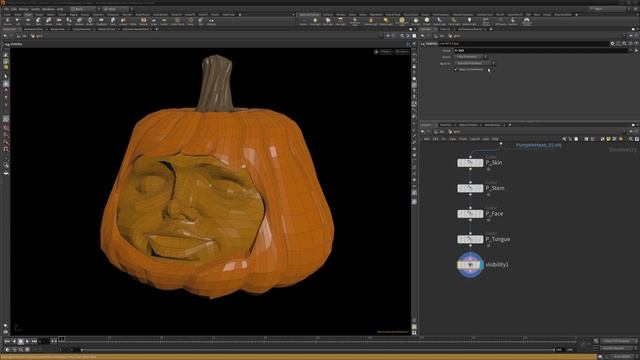Click the magnifier search icon in network toolbar
This screenshot has height=360, width=640.
coord(631,139)
